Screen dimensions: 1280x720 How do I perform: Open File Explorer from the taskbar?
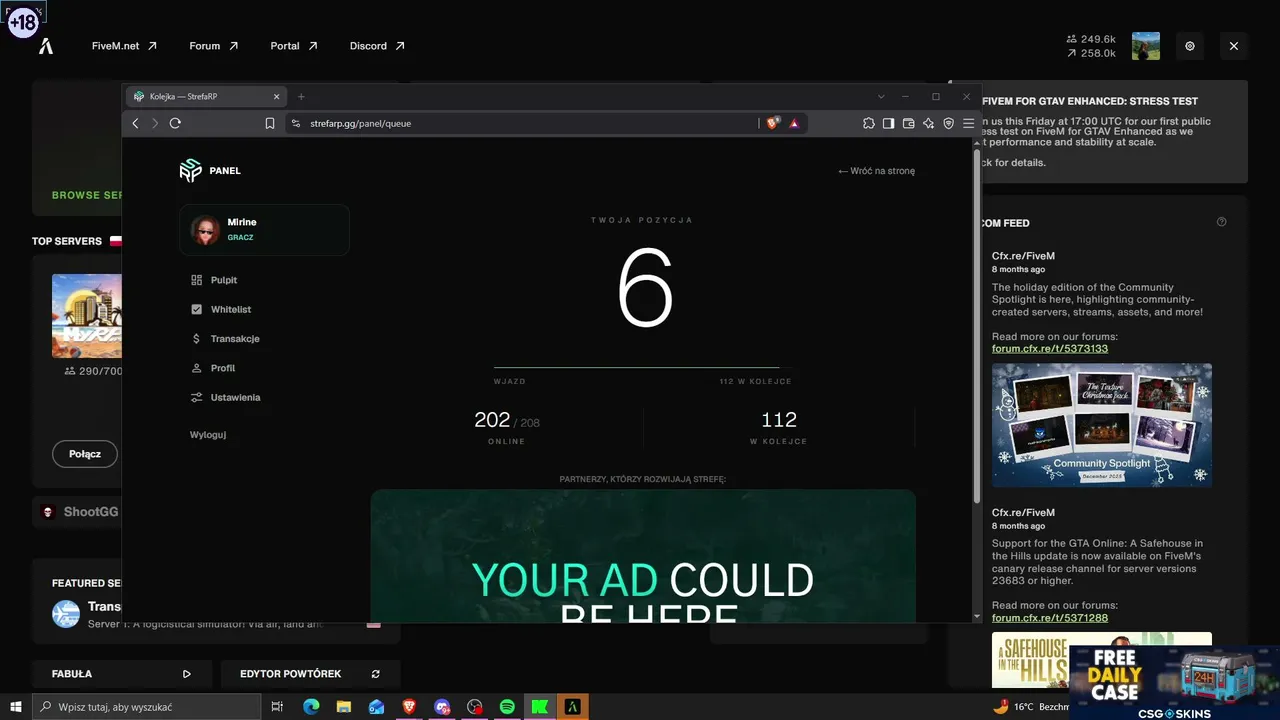344,707
